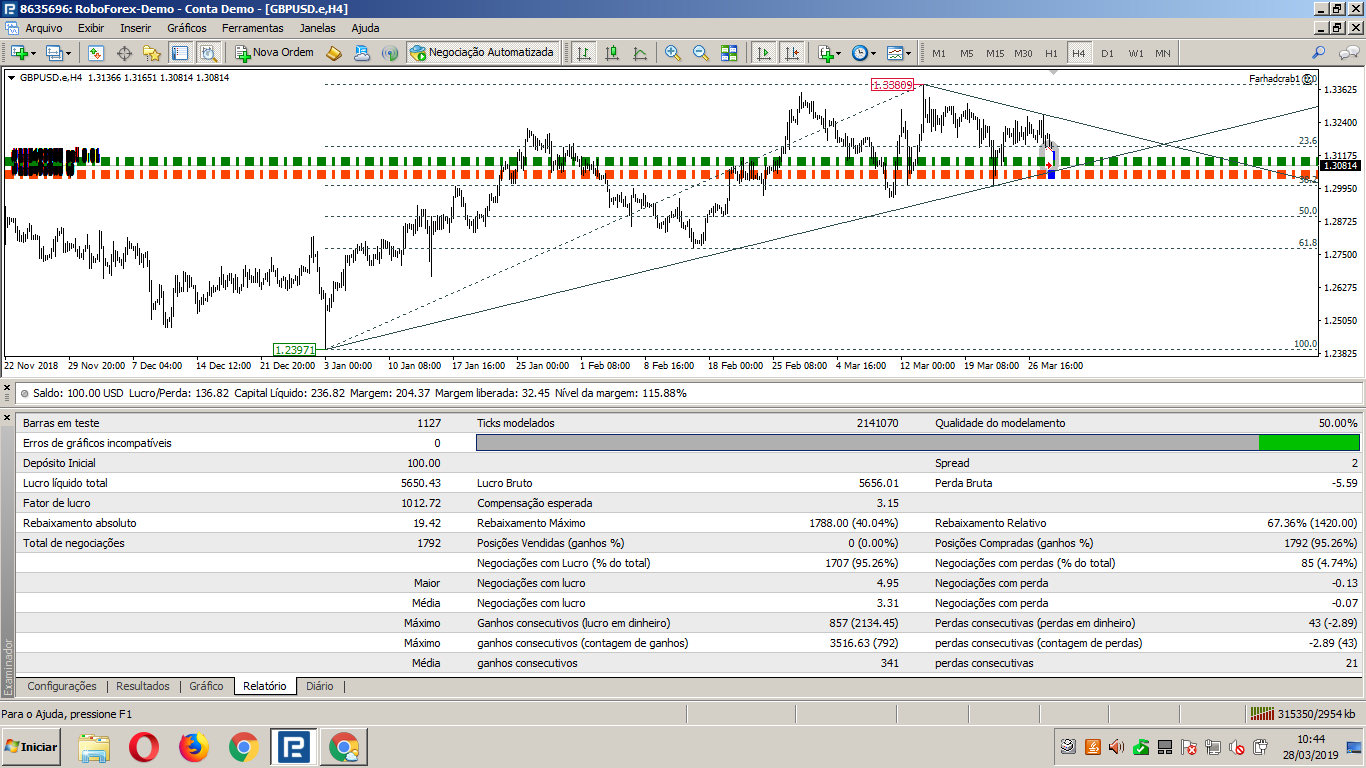Select the H1 timeframe button
This screenshot has width=1366, height=768.
pos(1051,53)
